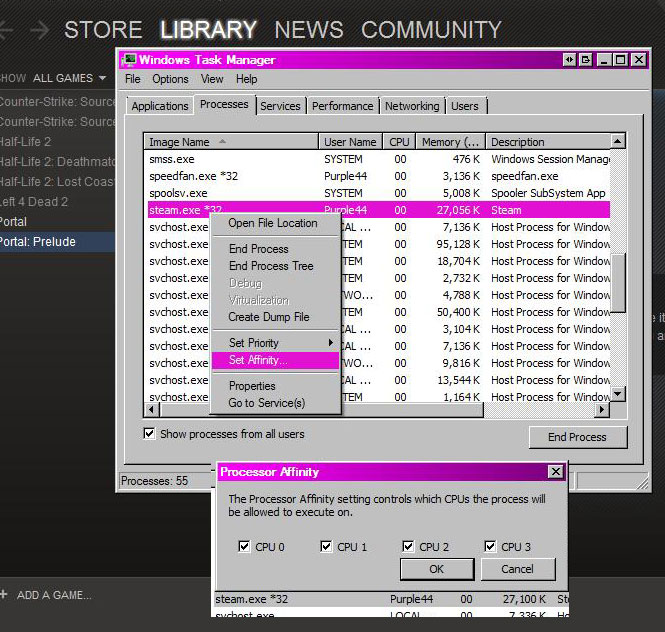Close the Windows Task Manager window
665x632 pixels.
(638, 60)
